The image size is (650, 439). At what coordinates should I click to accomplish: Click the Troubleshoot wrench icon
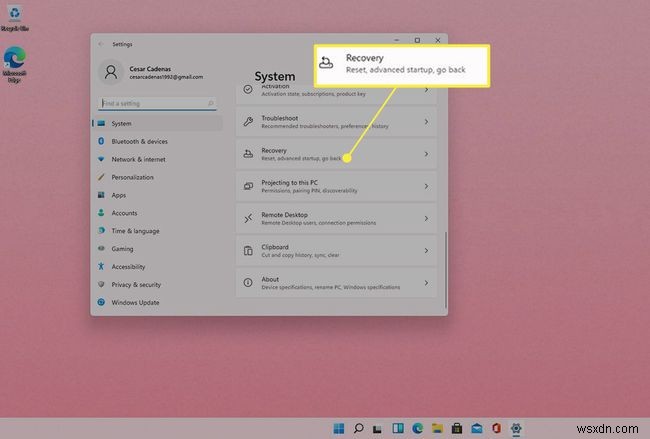click(x=248, y=121)
